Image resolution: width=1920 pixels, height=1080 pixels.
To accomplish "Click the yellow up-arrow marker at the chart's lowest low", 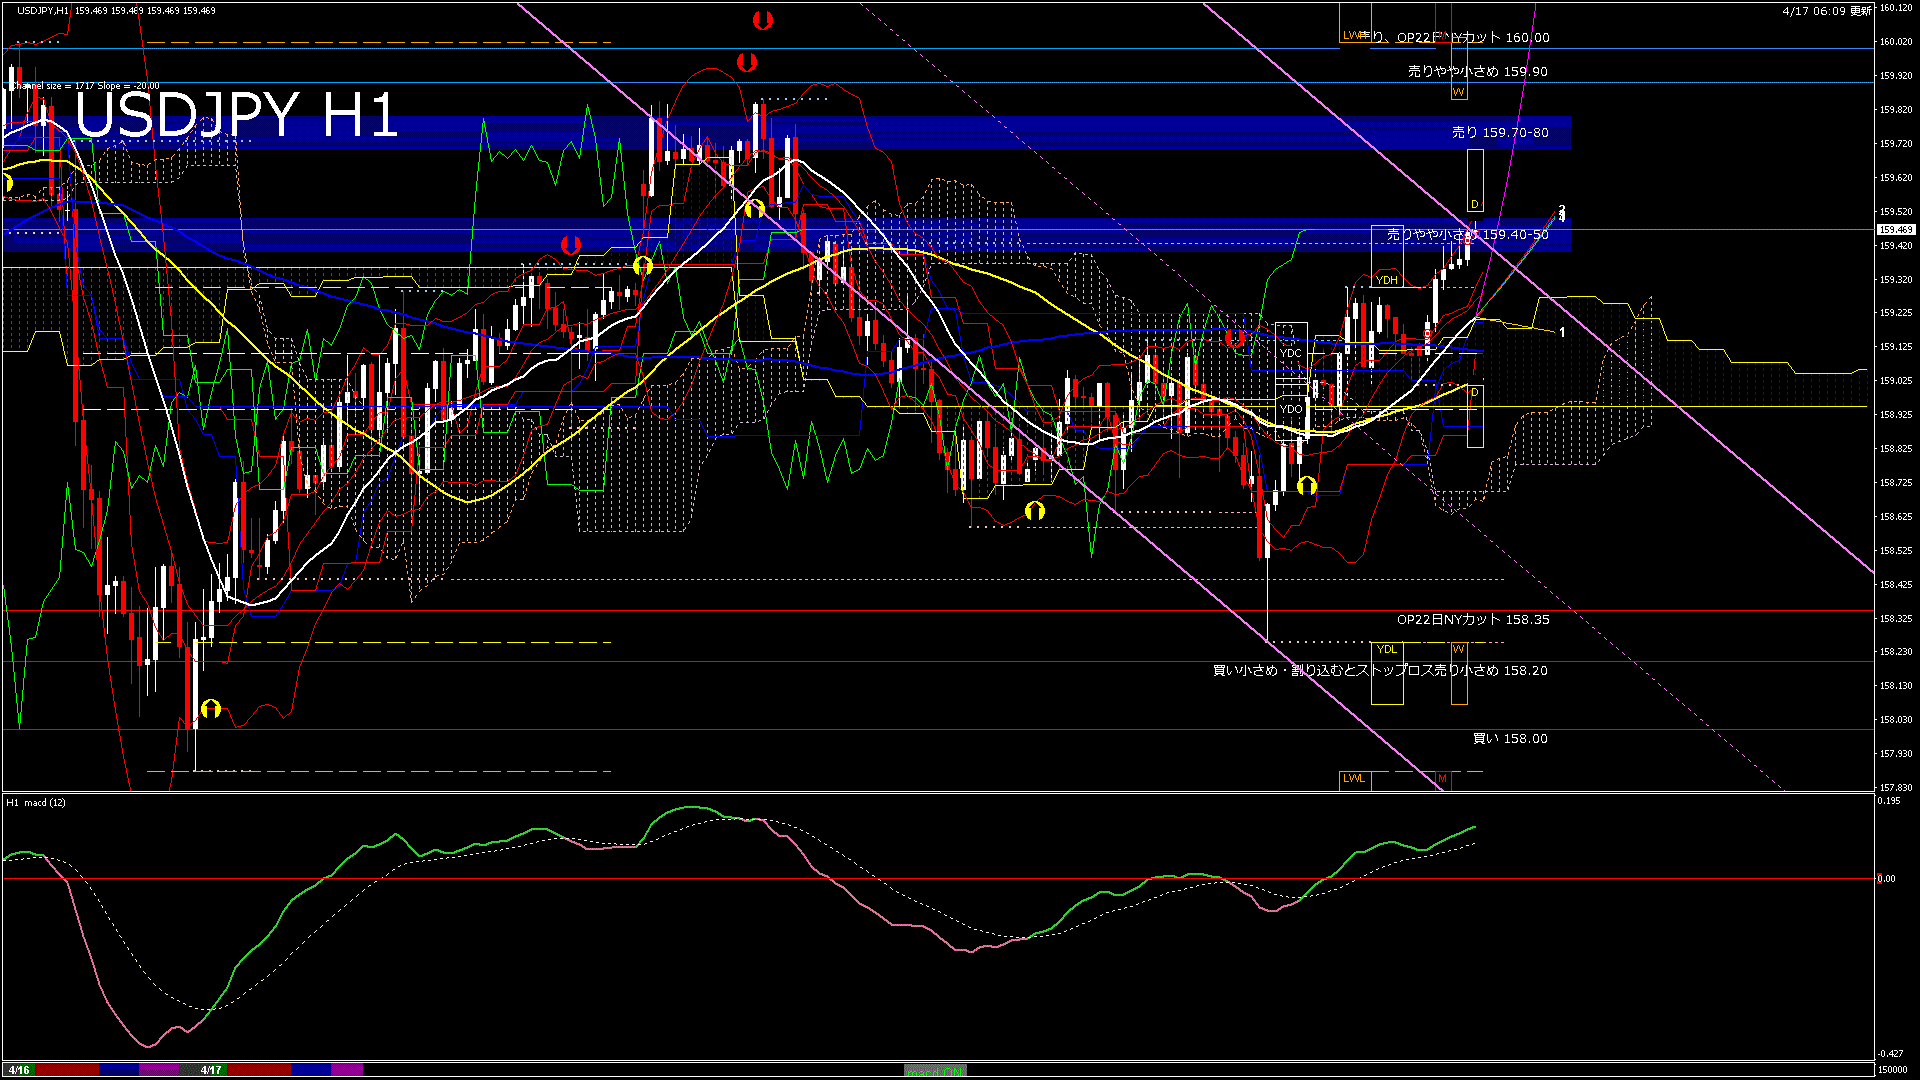I will [210, 709].
